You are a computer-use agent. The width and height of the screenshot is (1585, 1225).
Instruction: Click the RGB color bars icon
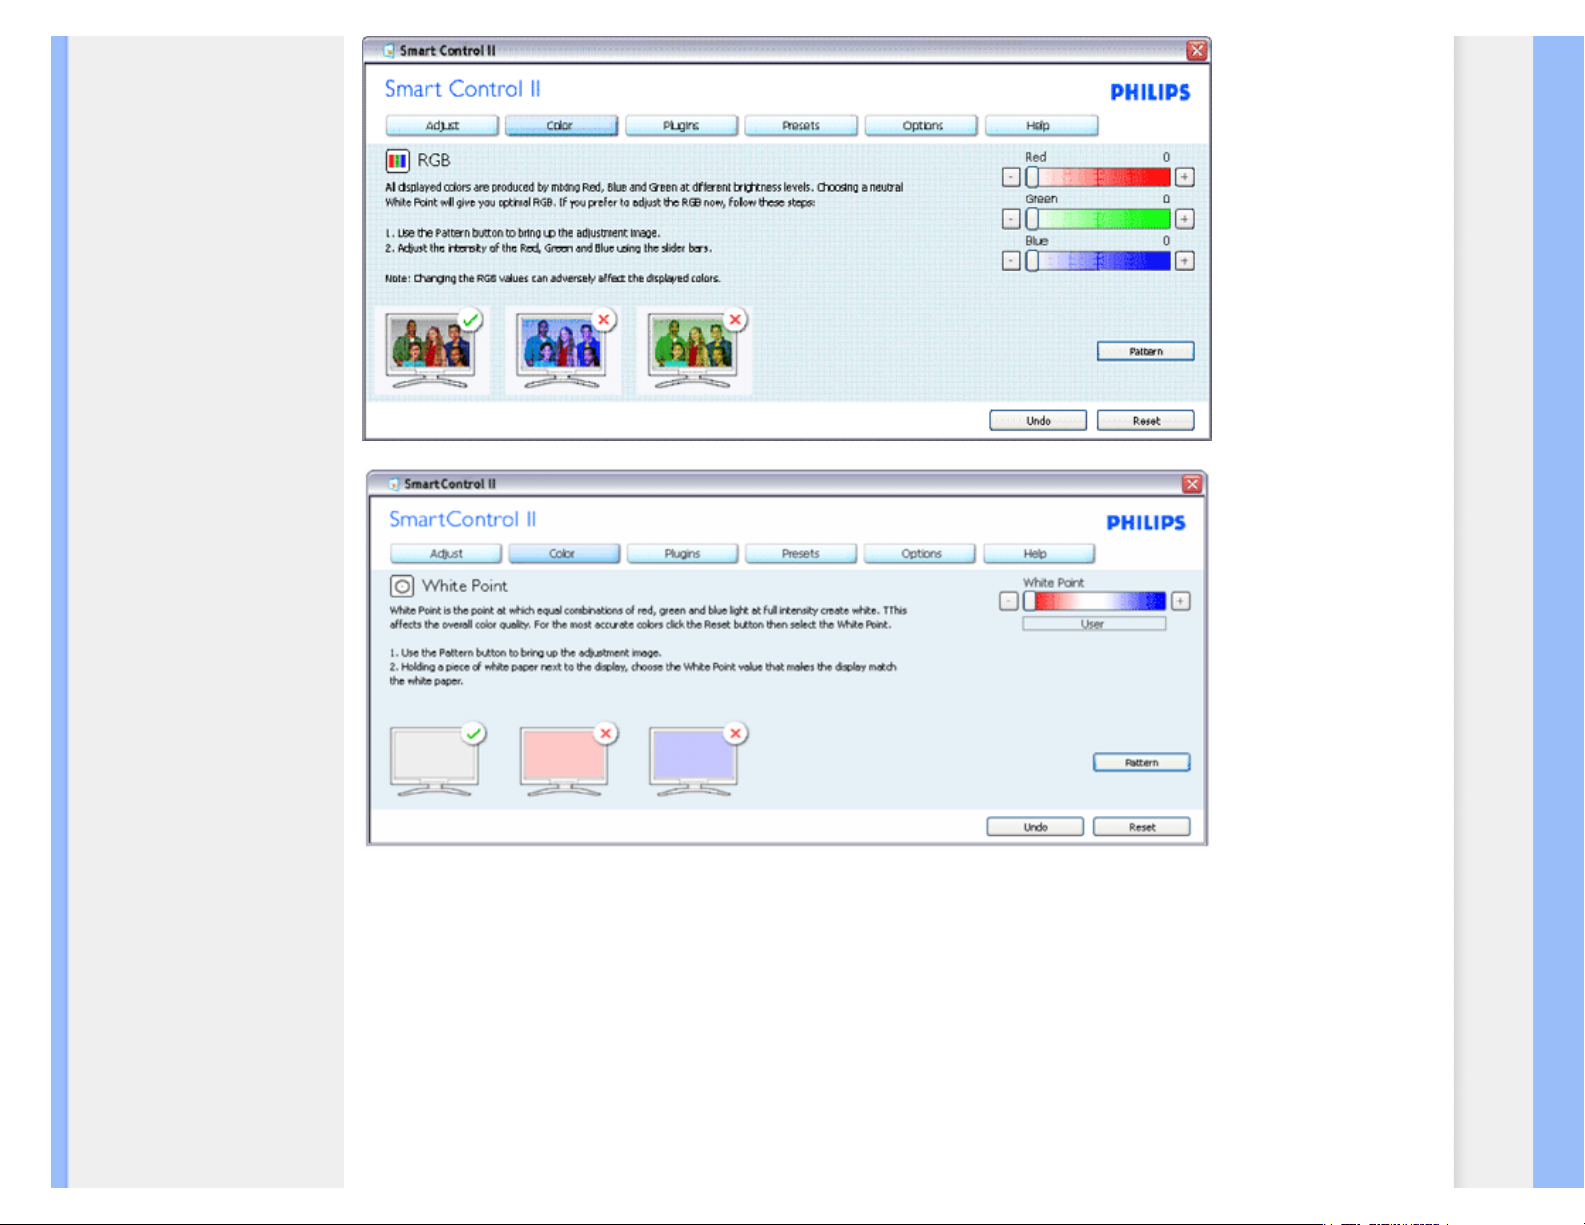397,161
